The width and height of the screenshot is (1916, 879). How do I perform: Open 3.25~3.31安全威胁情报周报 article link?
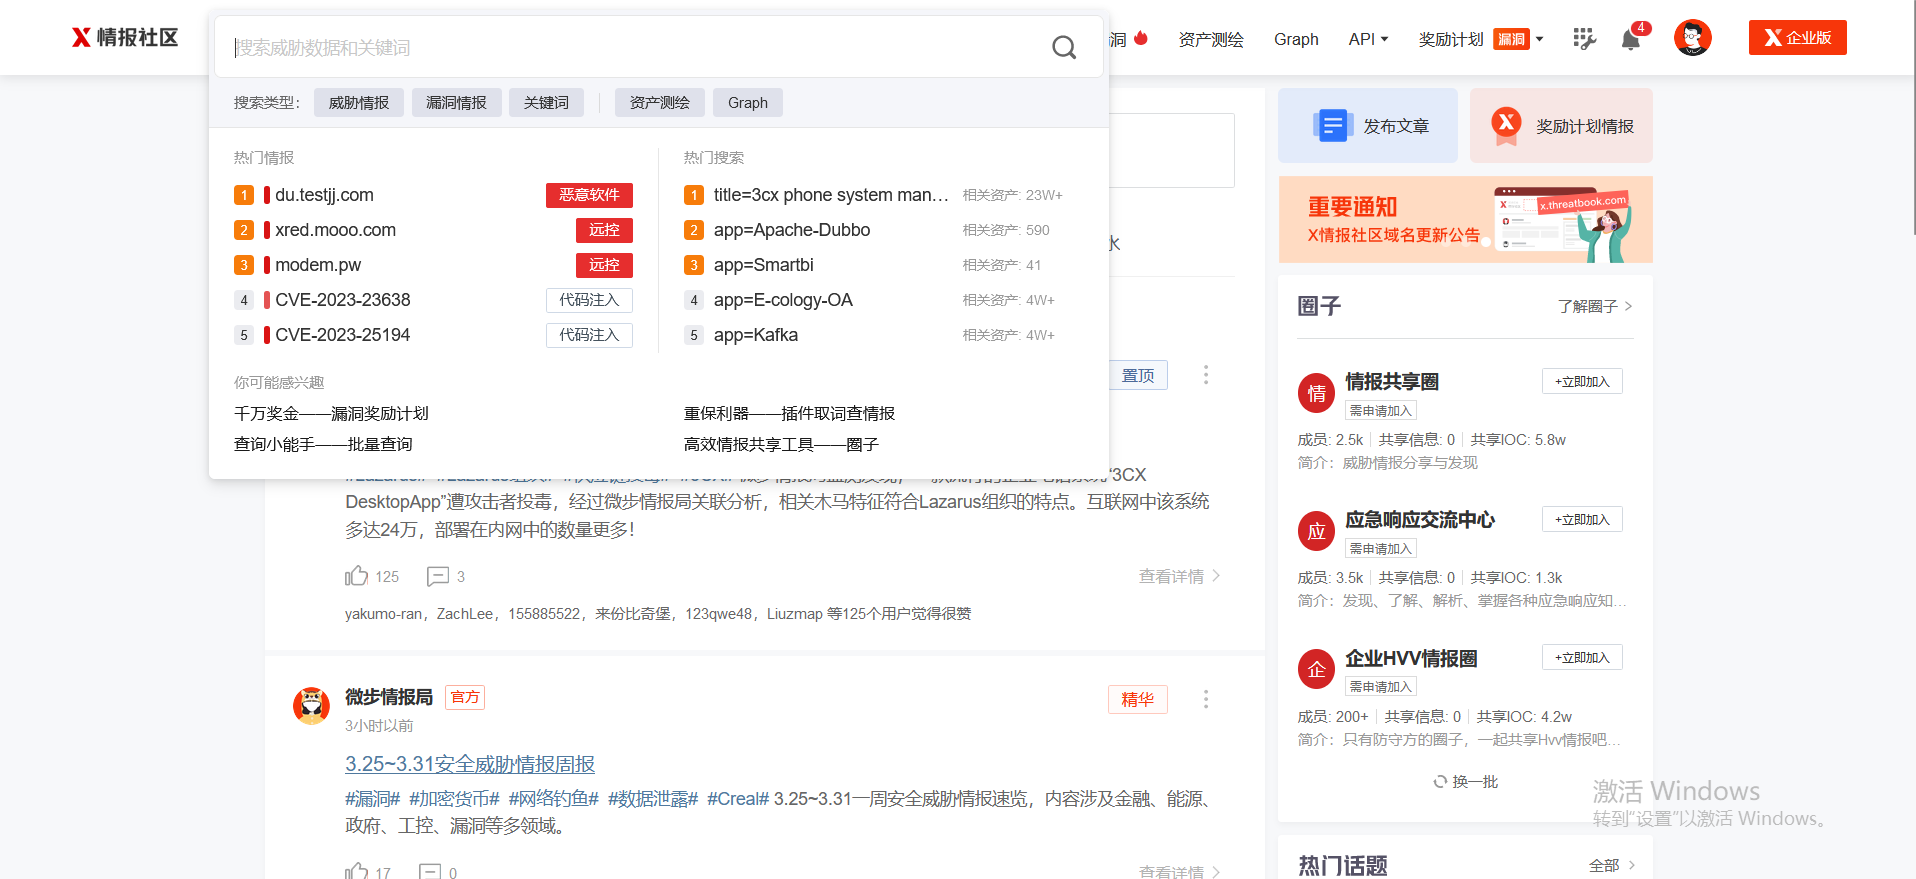click(470, 764)
